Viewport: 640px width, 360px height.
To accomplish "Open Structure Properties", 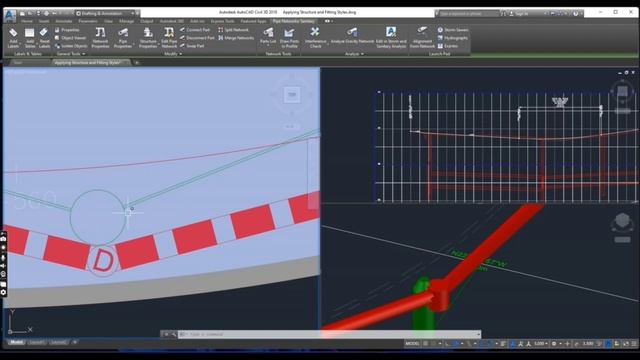I will point(148,38).
